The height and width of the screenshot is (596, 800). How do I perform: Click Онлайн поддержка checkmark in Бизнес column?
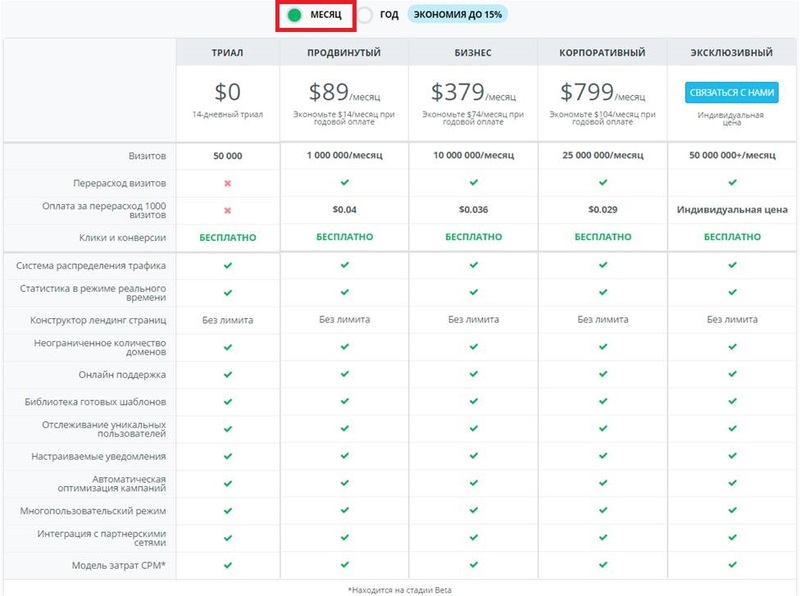click(474, 374)
